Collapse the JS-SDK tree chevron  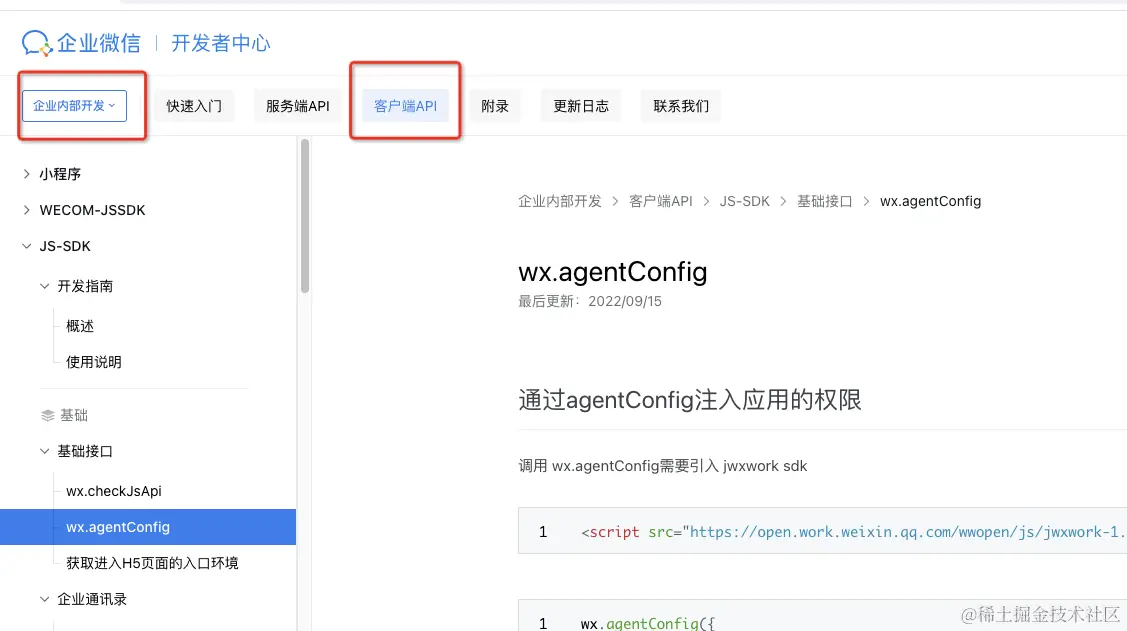27,246
